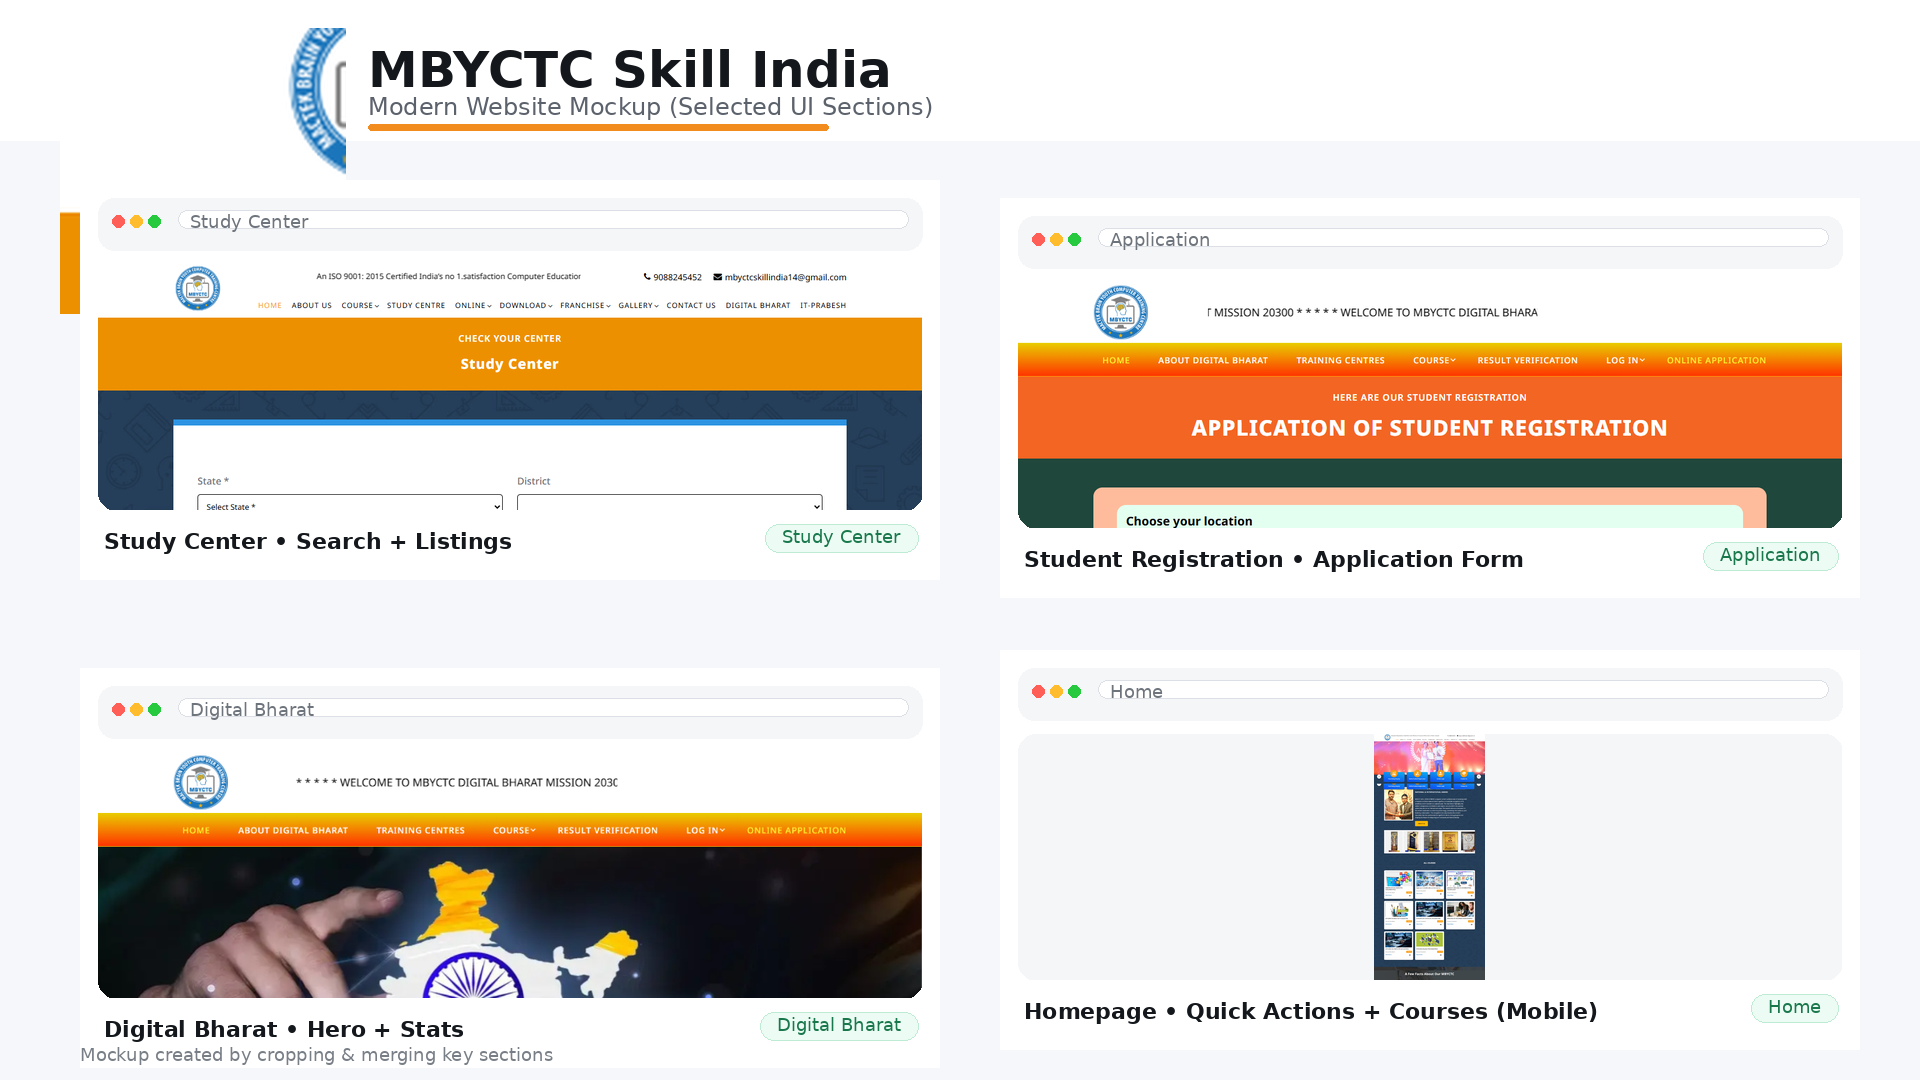Open STUDY CENTRE nav item
The width and height of the screenshot is (1920, 1080).
coord(416,306)
